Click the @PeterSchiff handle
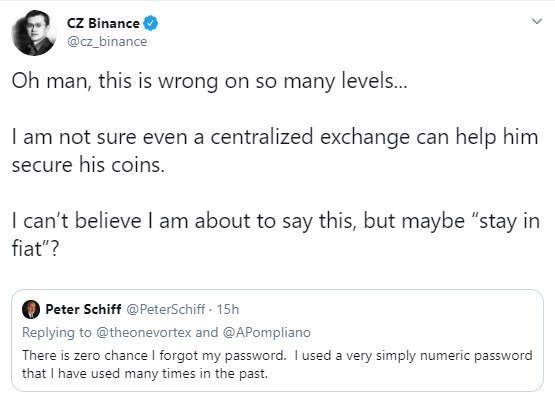 [x=166, y=309]
